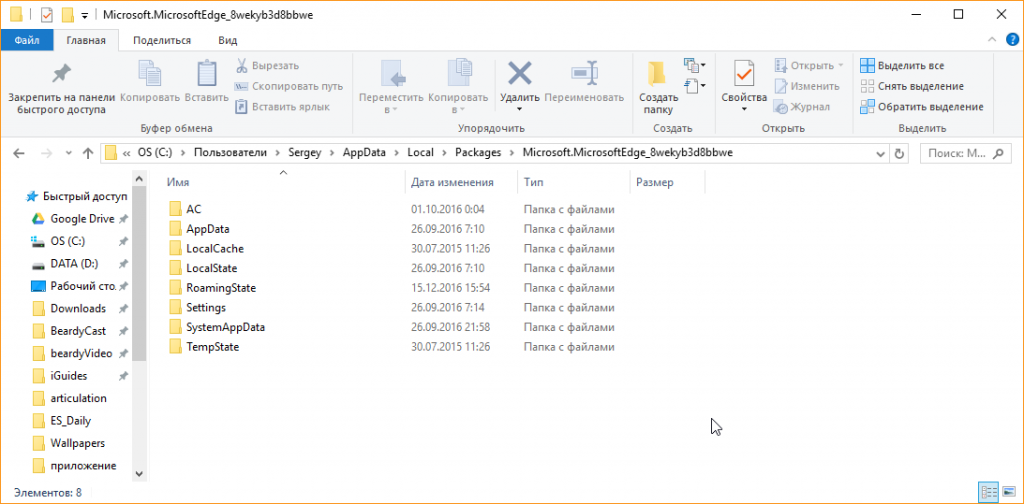Open the Файл (File) menu tab
Screen dimensions: 1024x504
coord(27,40)
